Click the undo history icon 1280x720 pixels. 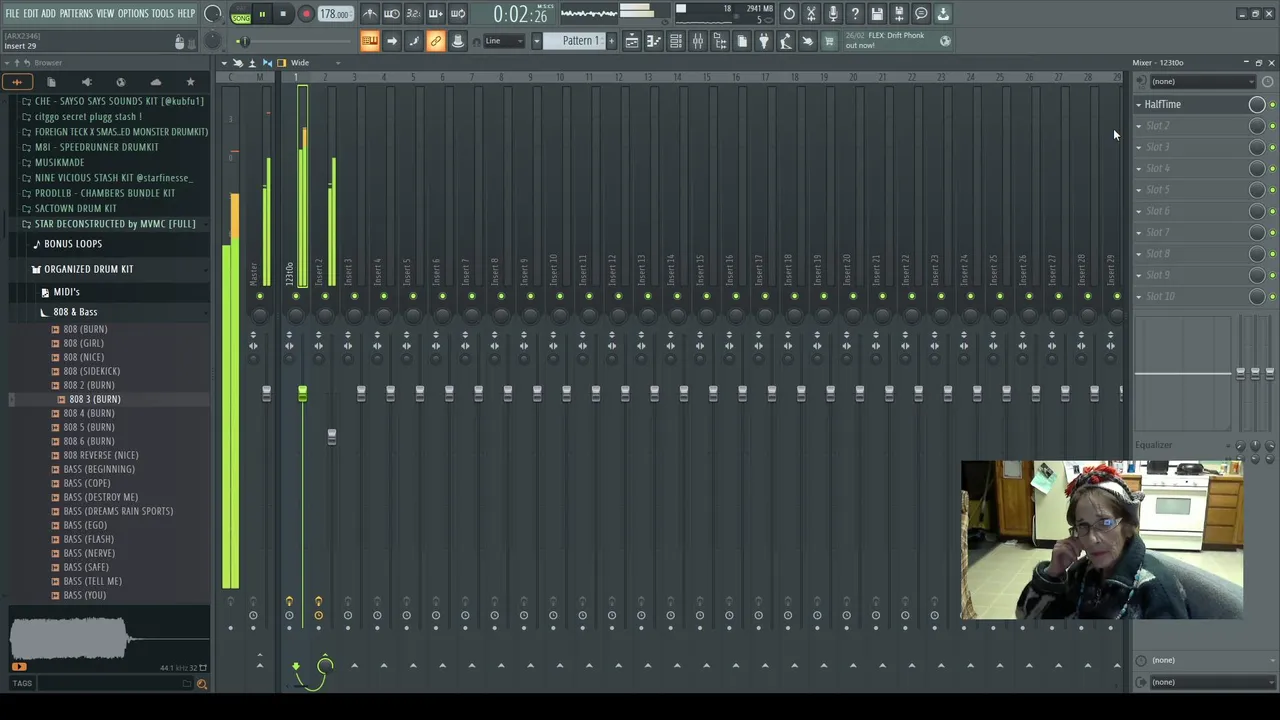pyautogui.click(x=789, y=14)
